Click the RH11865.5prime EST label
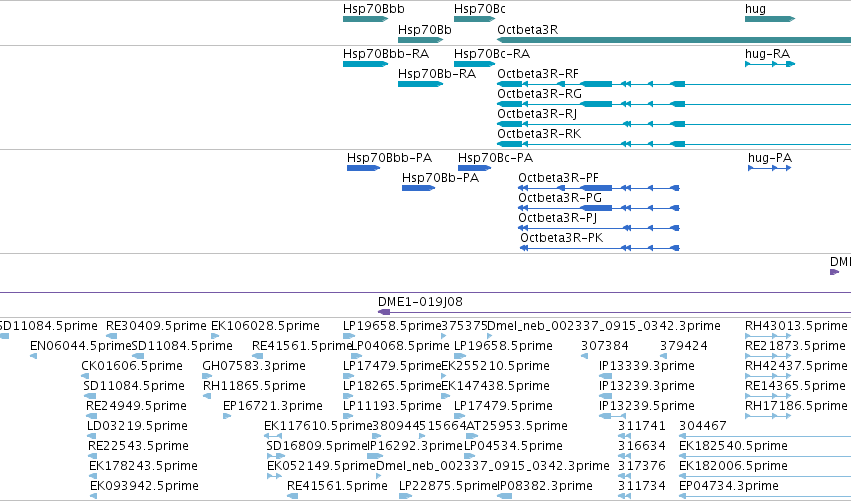Screen dimensions: 851x501 coord(254,386)
